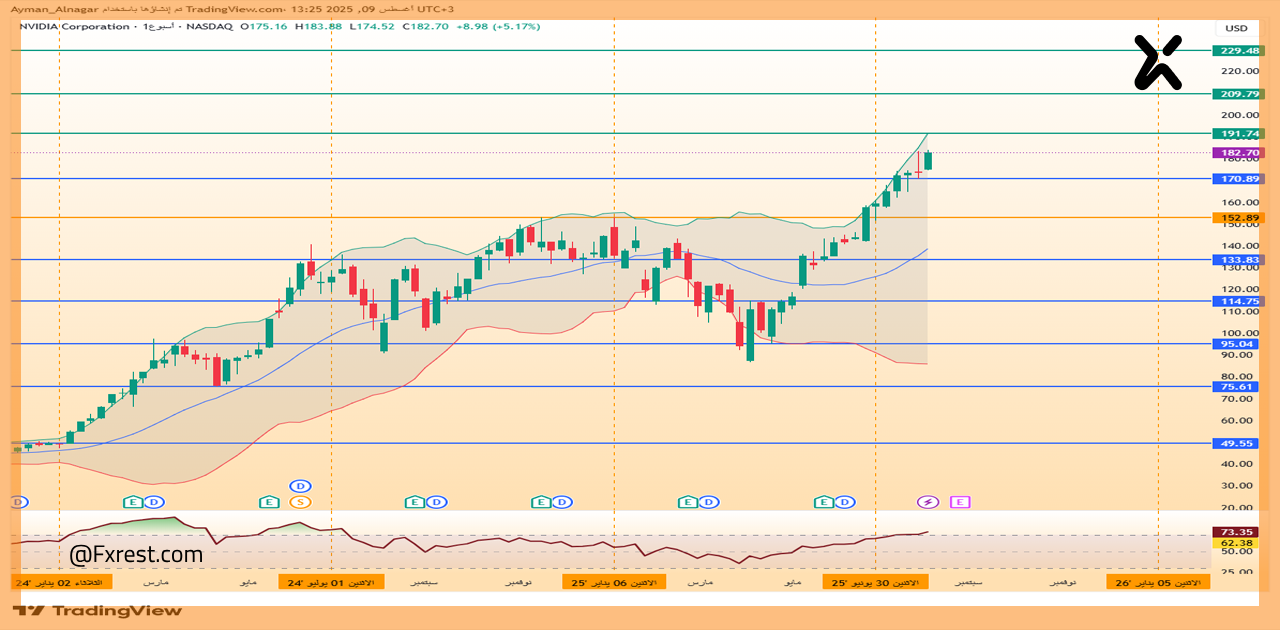Click the close value C182.70
1280x630 pixels.
(x=425, y=26)
